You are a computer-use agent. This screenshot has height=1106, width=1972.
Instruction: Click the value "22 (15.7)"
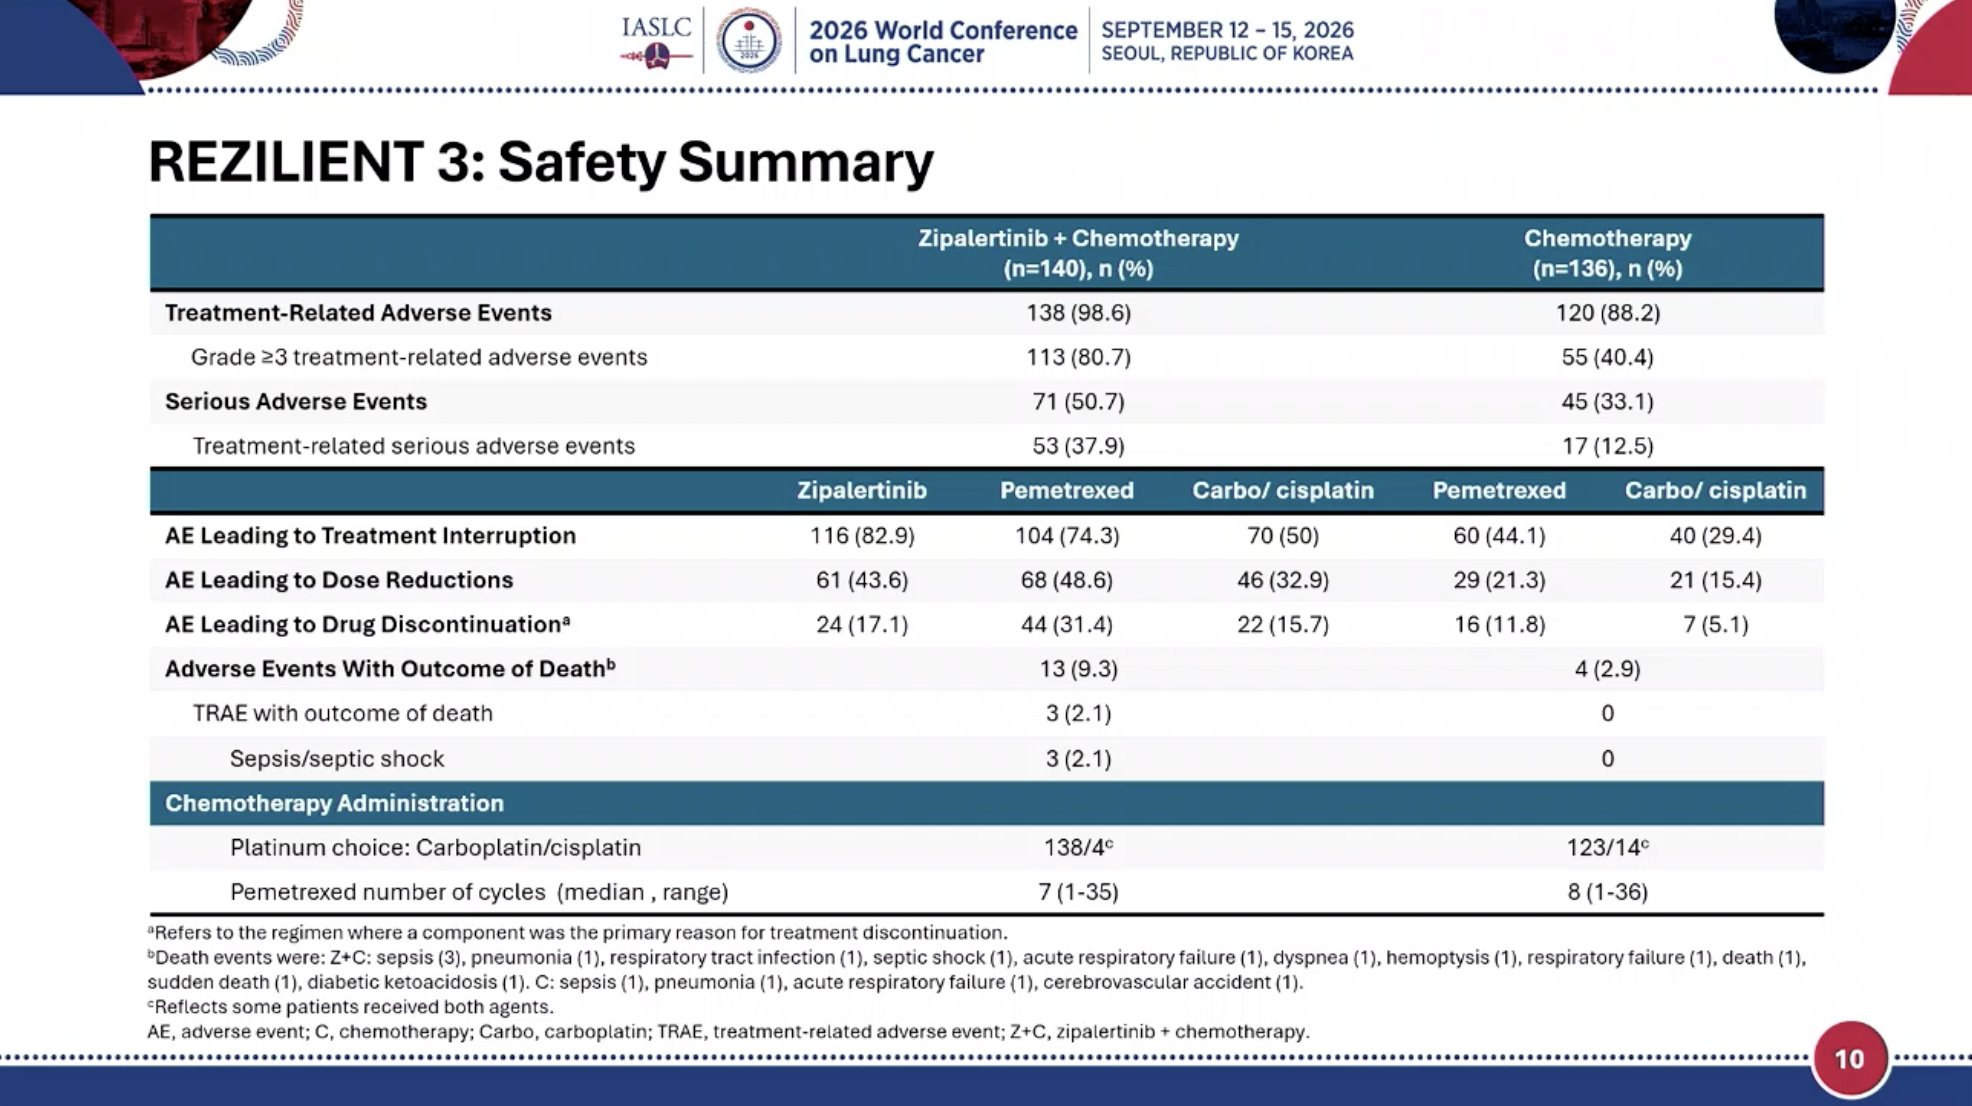(1283, 625)
